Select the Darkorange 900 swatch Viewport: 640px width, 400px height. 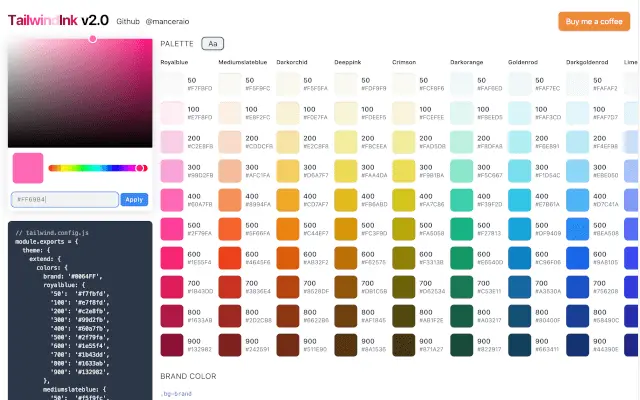coord(462,345)
